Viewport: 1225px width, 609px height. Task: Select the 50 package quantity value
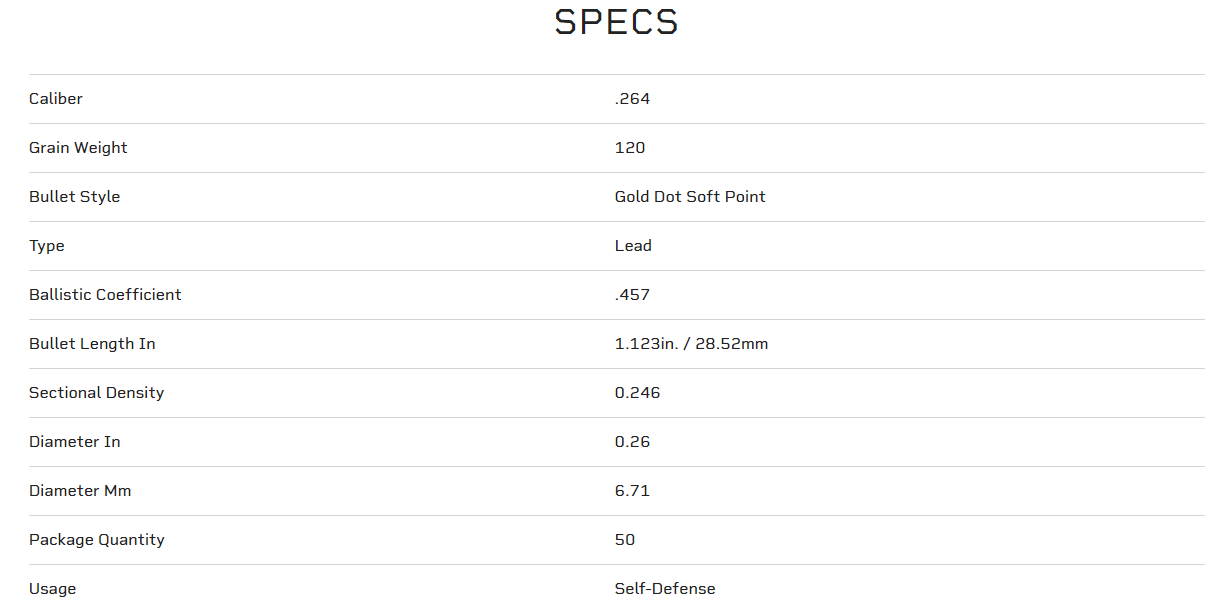click(625, 540)
